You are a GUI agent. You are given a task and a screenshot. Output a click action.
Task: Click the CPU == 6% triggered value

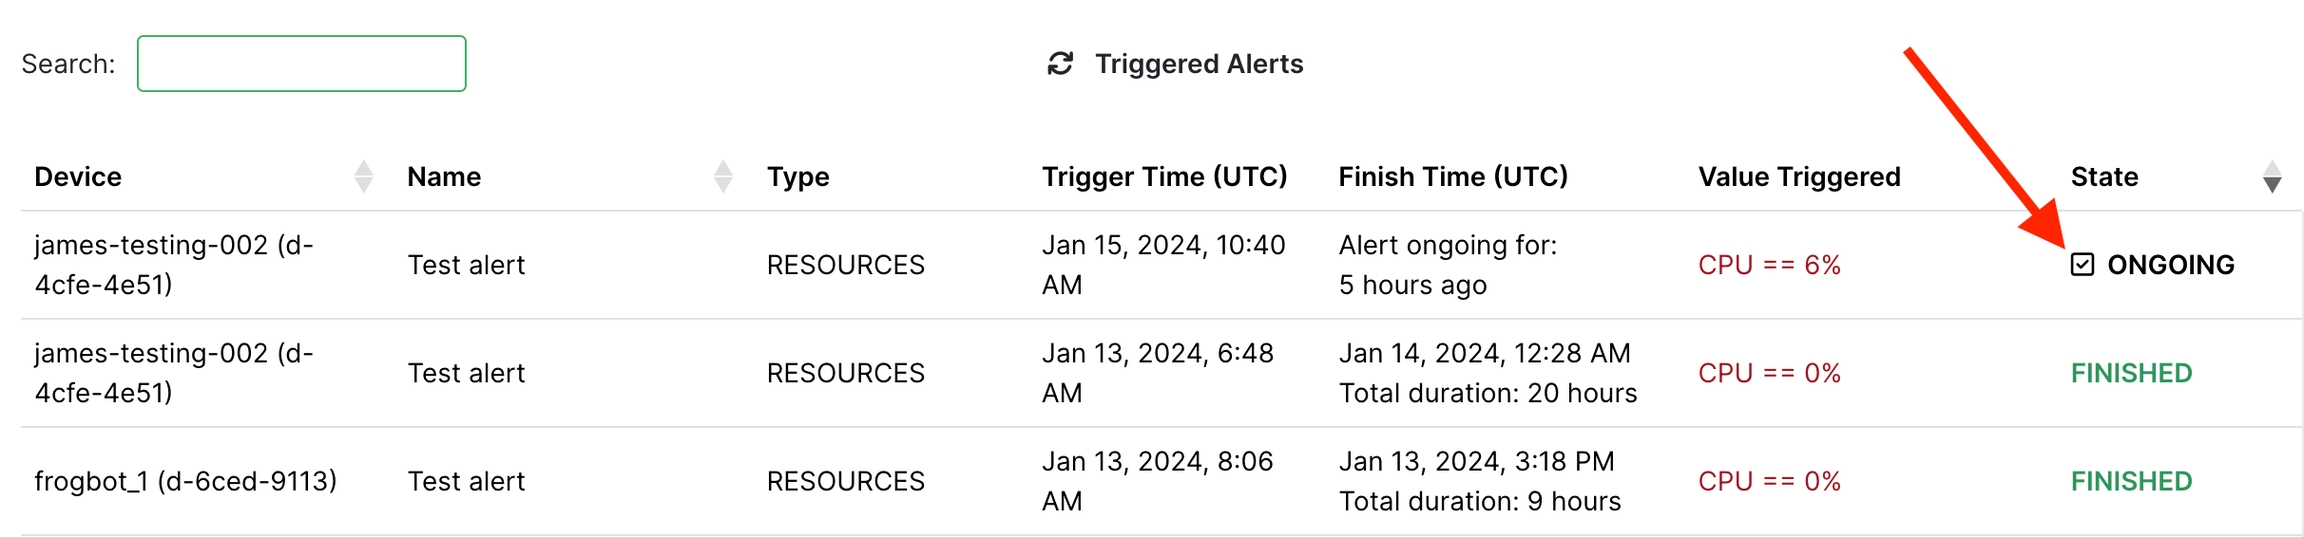tap(1769, 265)
